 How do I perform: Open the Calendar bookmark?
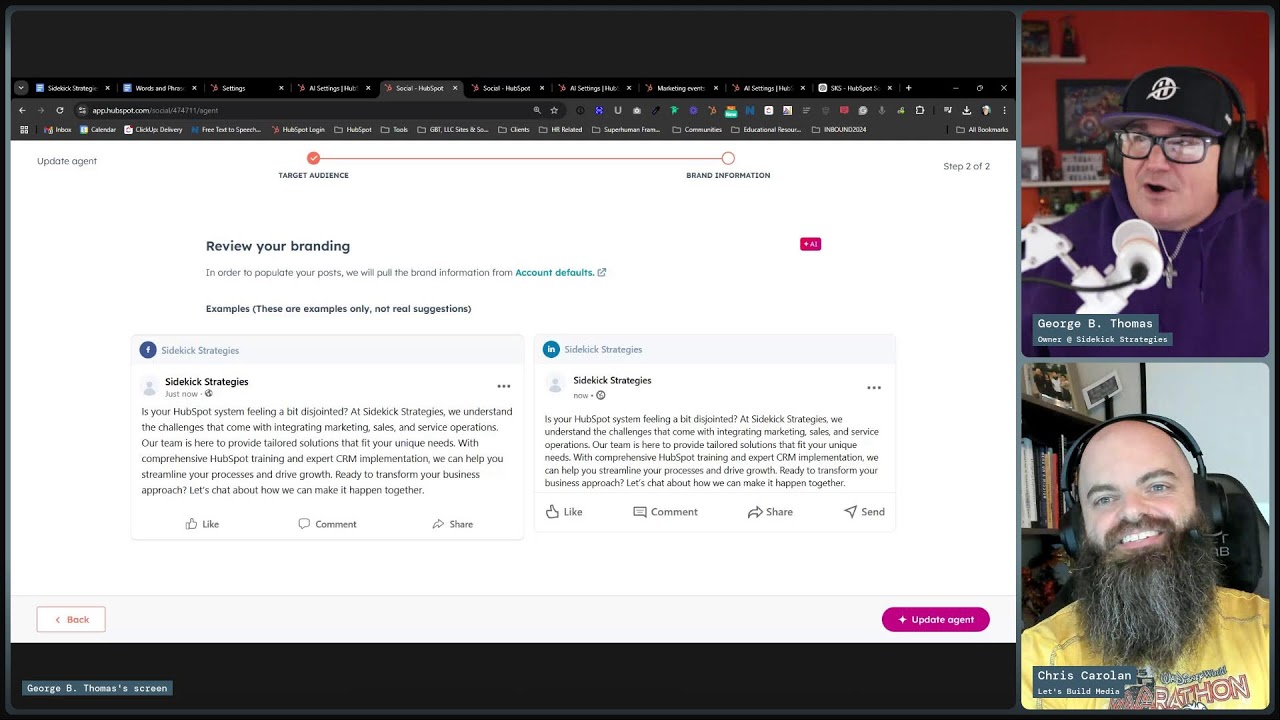tap(98, 129)
